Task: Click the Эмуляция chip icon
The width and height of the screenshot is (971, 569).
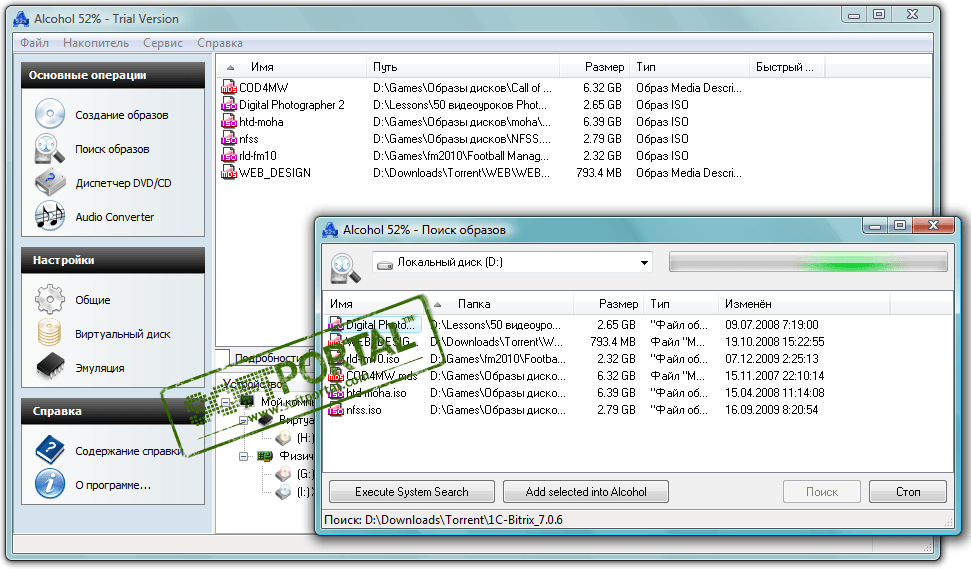Action: point(50,366)
